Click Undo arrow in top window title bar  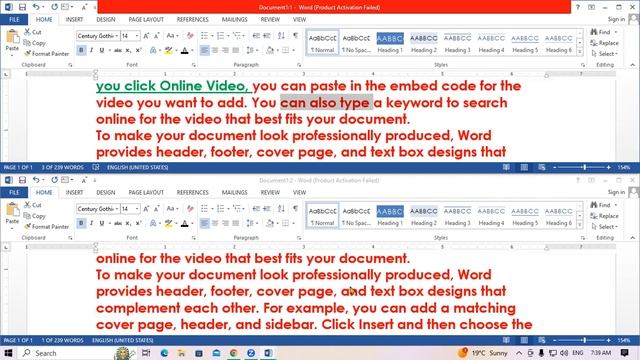(36, 7)
